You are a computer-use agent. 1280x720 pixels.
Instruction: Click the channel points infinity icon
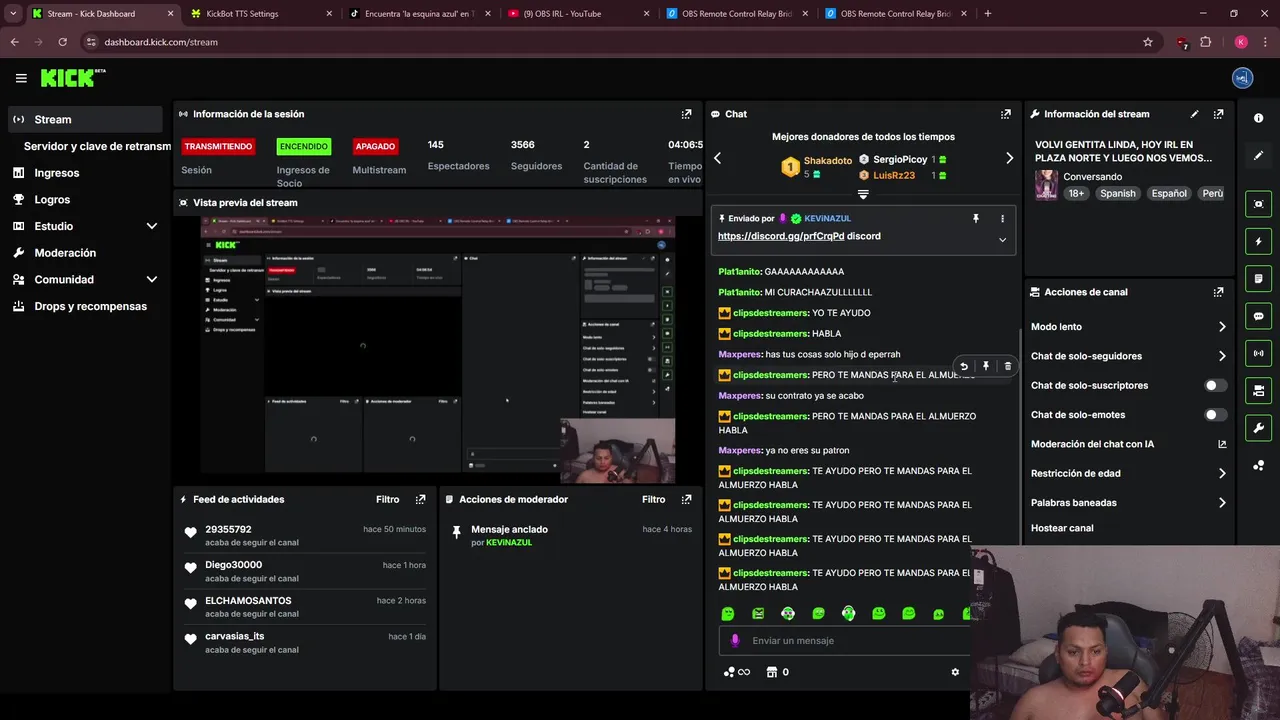(737, 672)
